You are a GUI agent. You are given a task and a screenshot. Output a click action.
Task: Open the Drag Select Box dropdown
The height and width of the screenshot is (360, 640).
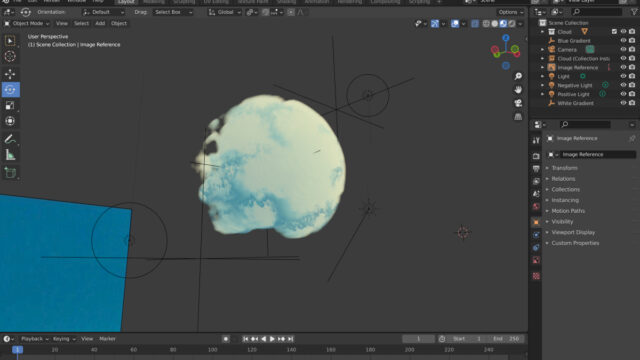[173, 12]
